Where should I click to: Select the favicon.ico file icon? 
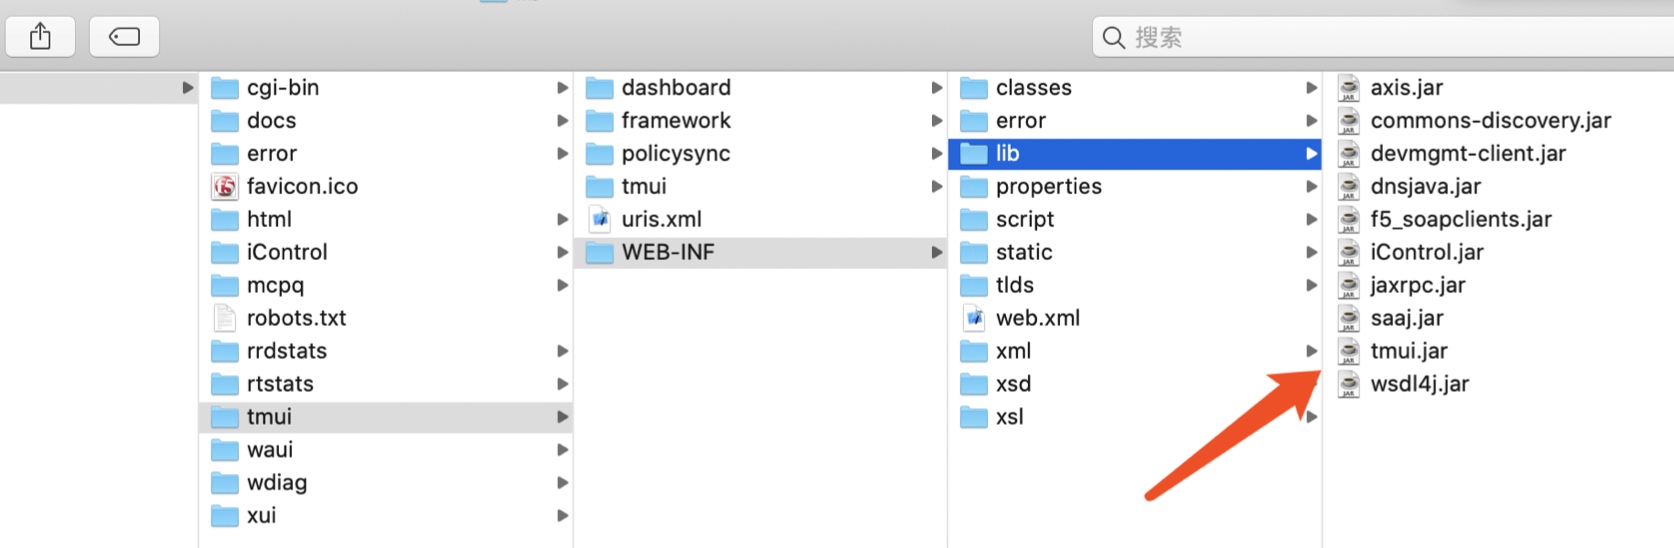(x=225, y=186)
